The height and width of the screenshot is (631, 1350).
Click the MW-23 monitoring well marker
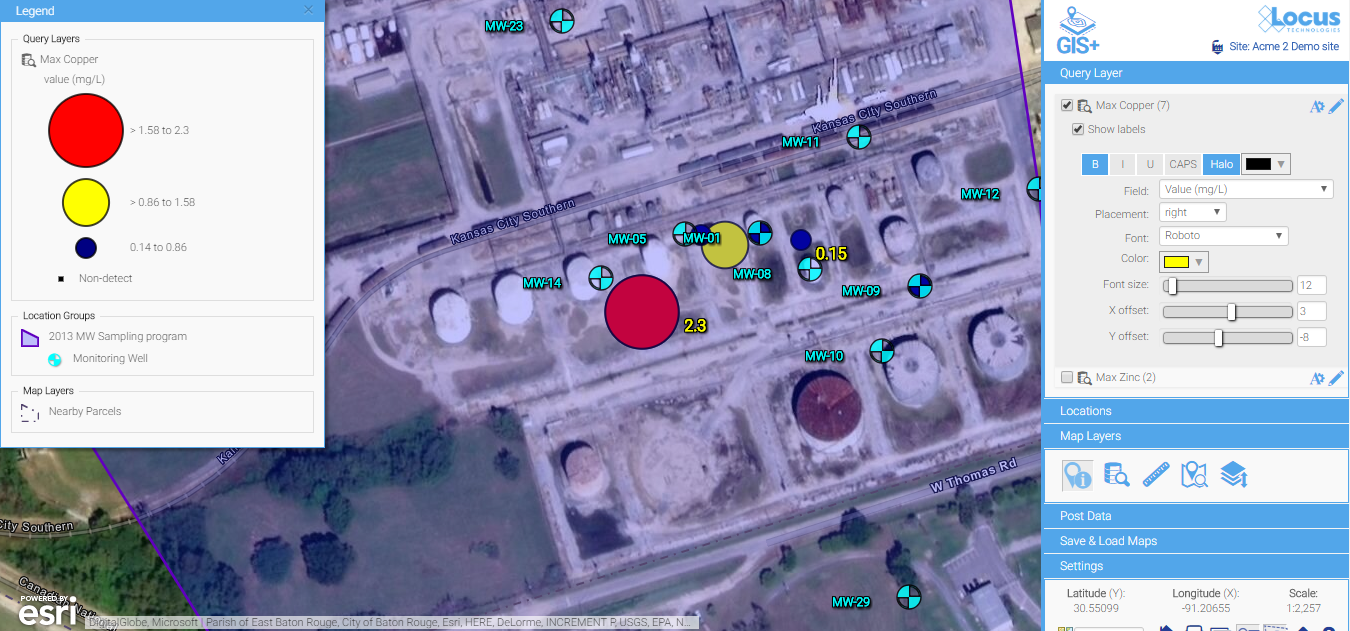(x=563, y=19)
